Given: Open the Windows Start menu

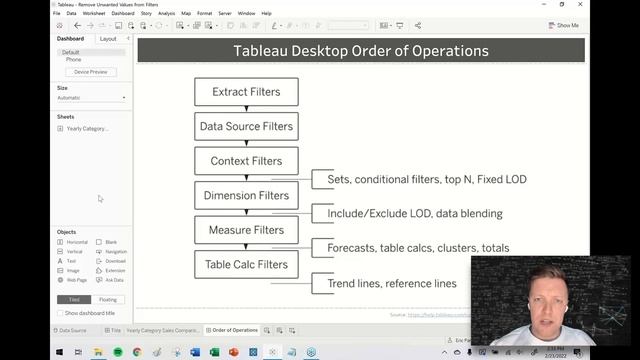Looking at the screenshot, I should pos(60,352).
